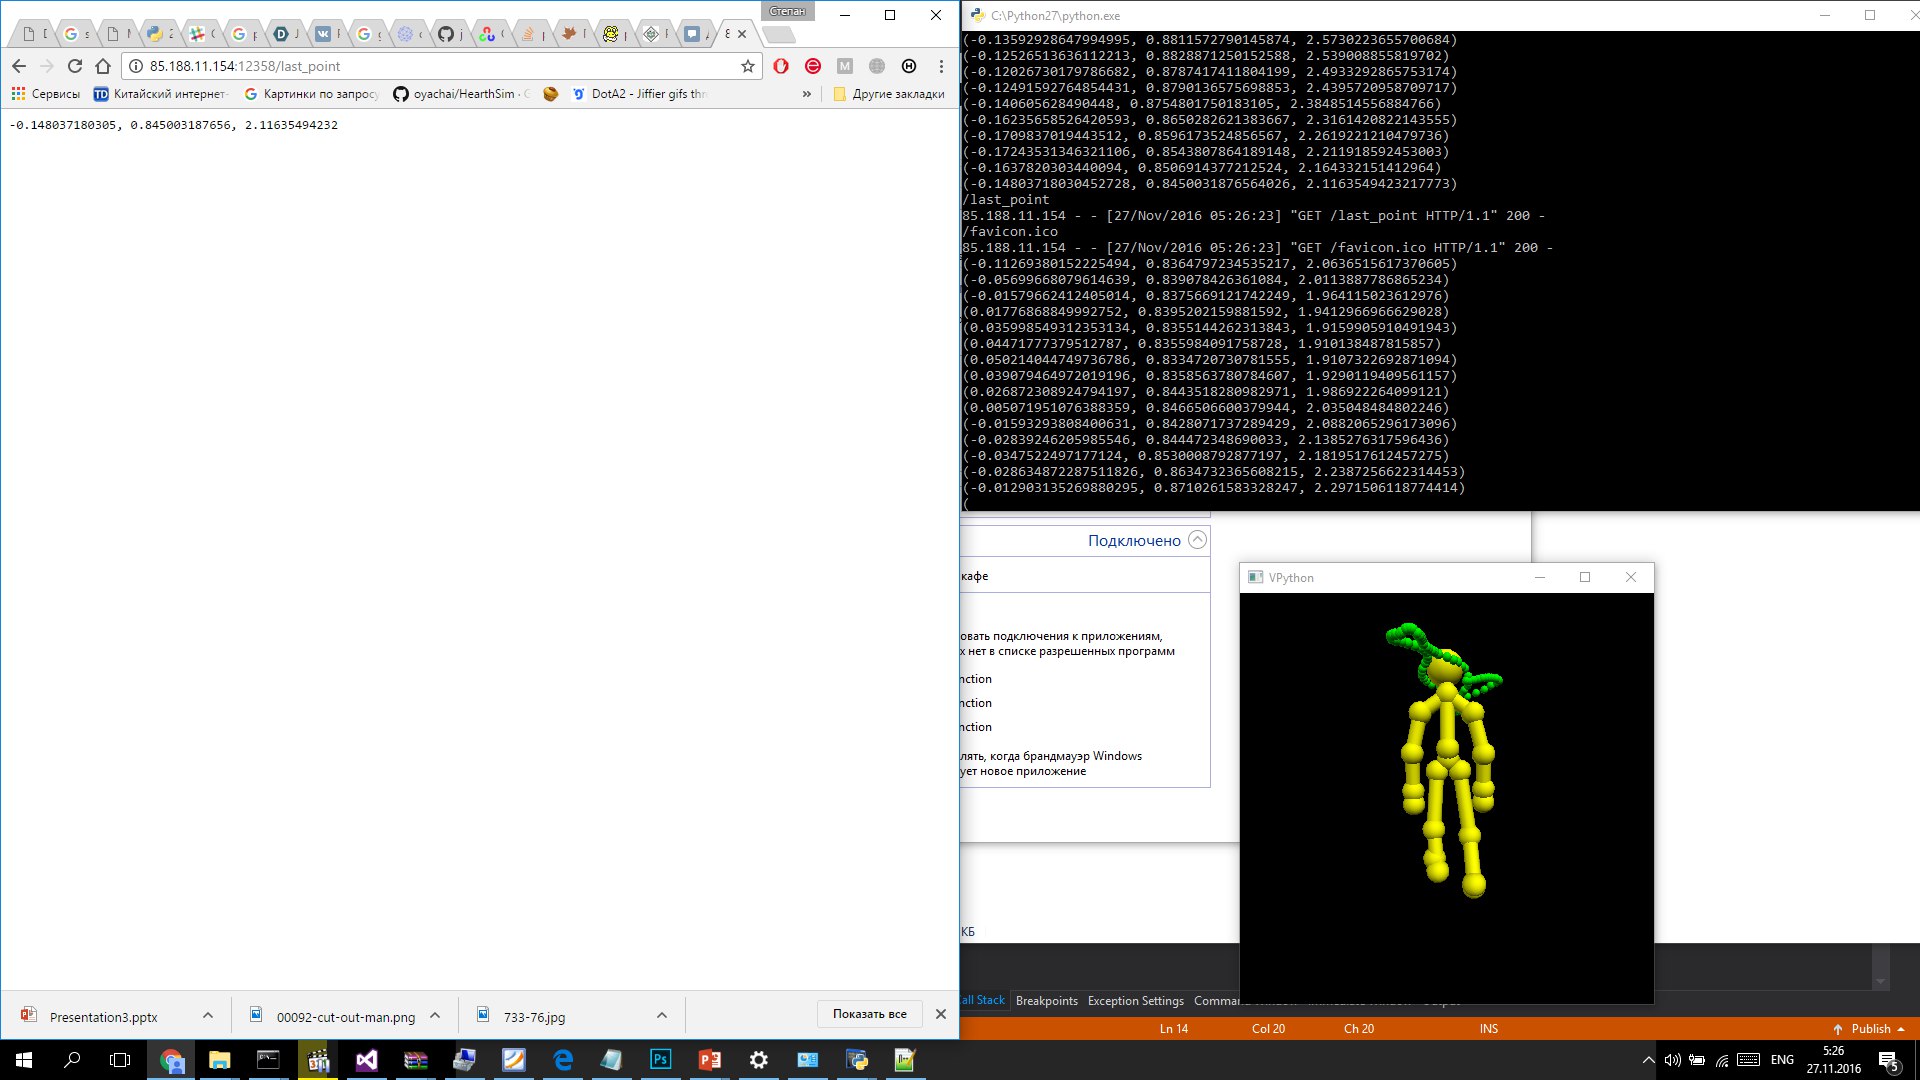
Task: Open options for 733-76.jpg download
Action: click(x=662, y=1015)
